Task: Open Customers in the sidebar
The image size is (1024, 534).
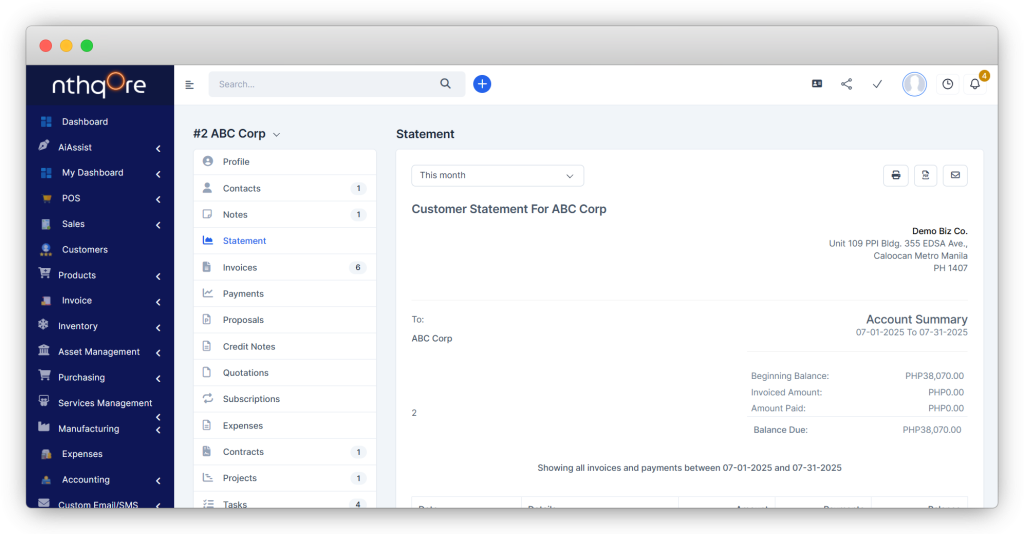Action: tap(85, 250)
